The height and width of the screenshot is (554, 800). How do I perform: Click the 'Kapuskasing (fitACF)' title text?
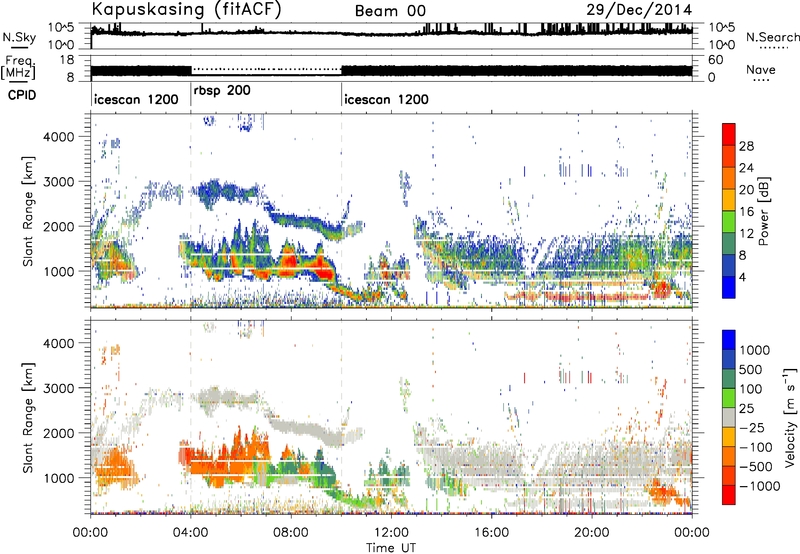[186, 10]
